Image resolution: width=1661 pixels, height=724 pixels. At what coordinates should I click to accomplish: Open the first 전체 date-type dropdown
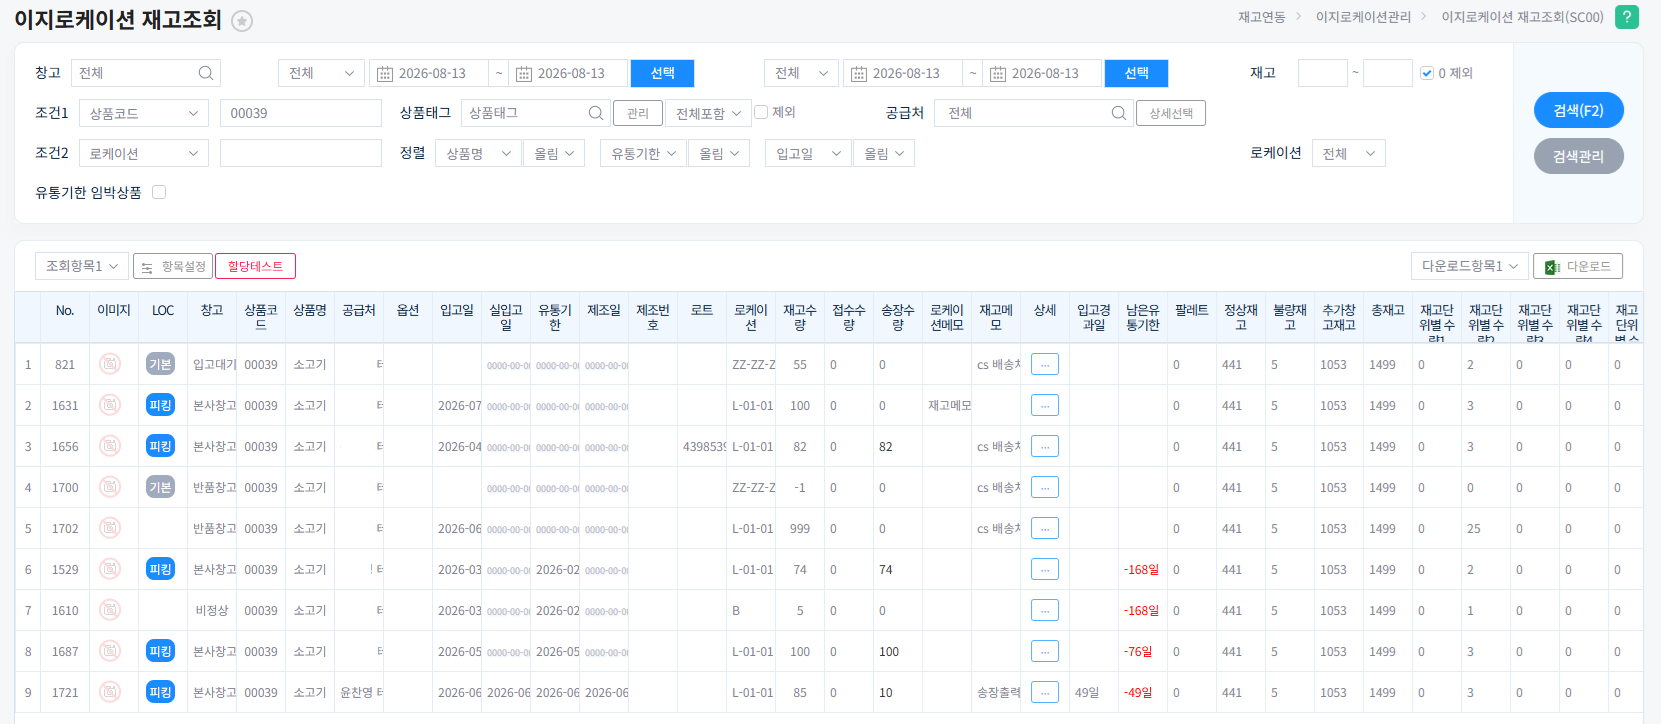pyautogui.click(x=320, y=73)
